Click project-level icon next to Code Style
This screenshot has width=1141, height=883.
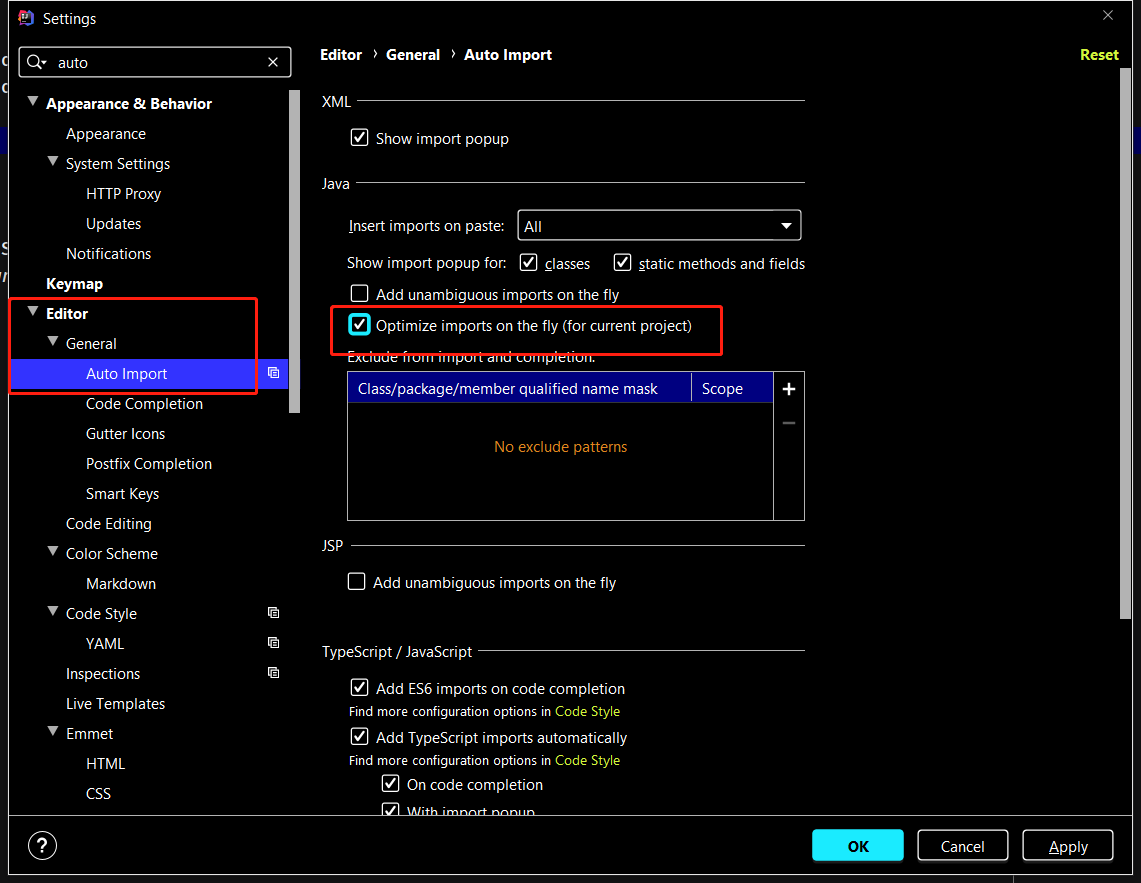[x=273, y=613]
